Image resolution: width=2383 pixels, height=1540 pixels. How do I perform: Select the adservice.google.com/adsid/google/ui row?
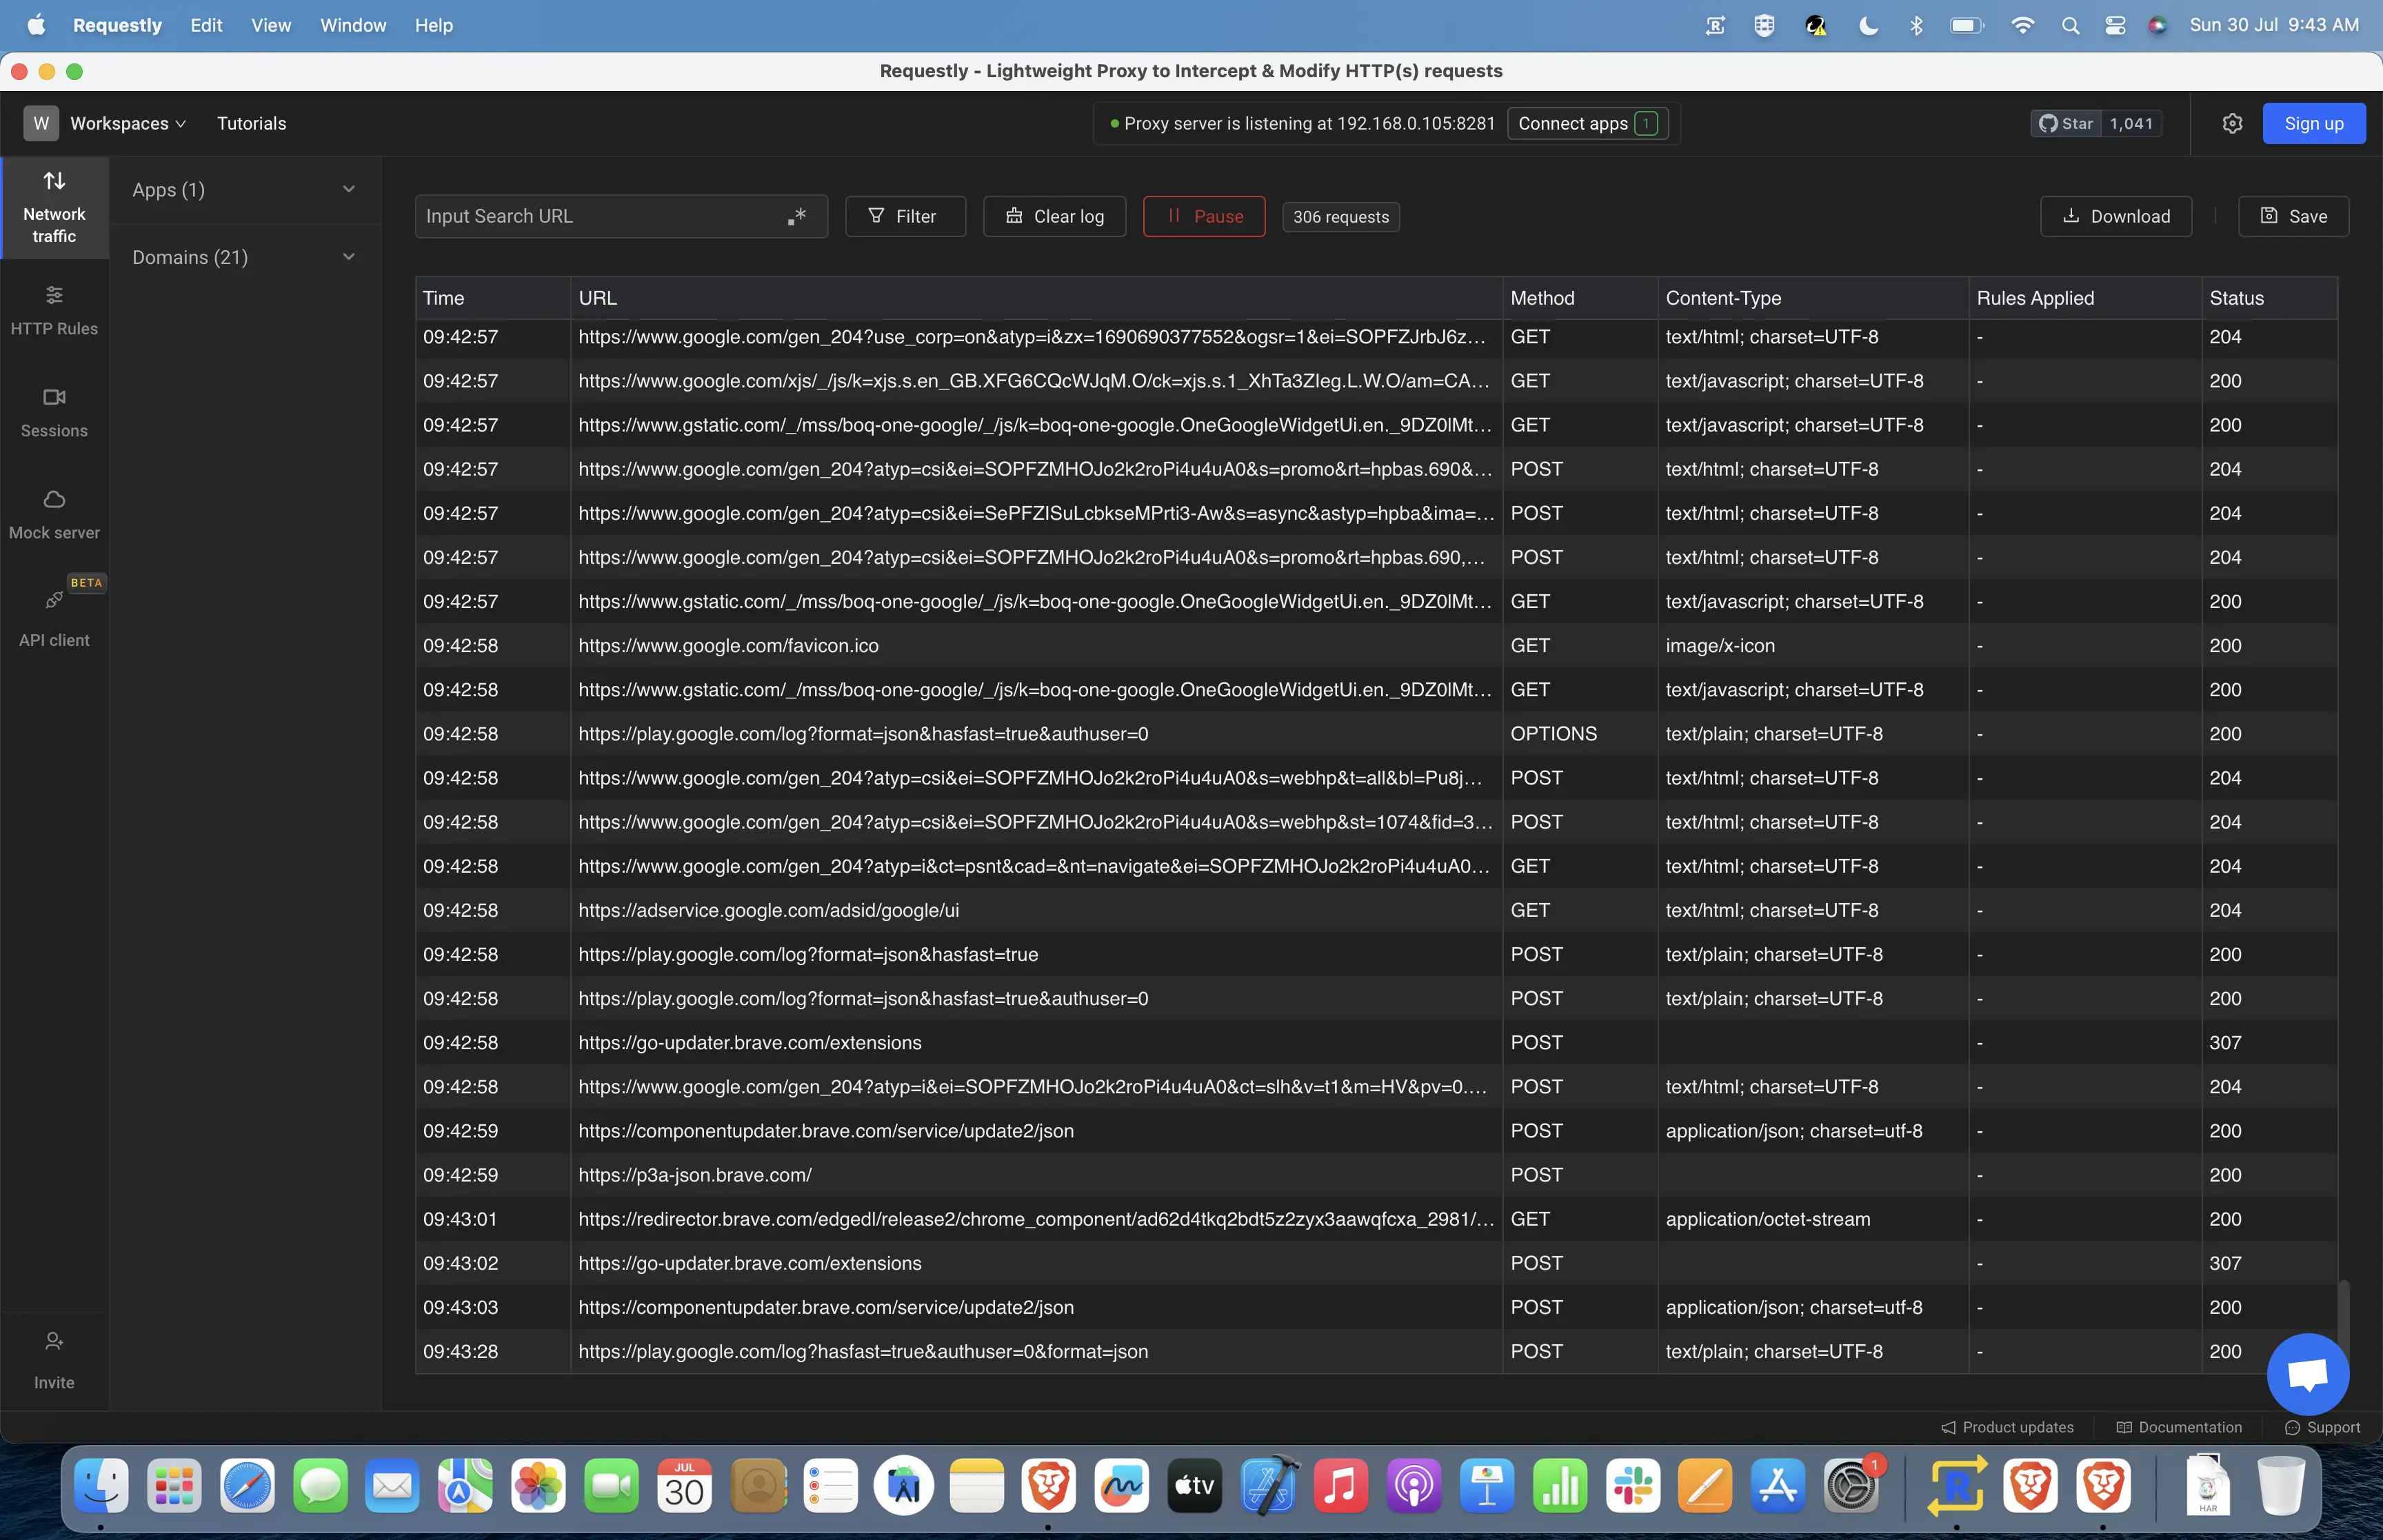coord(1376,910)
